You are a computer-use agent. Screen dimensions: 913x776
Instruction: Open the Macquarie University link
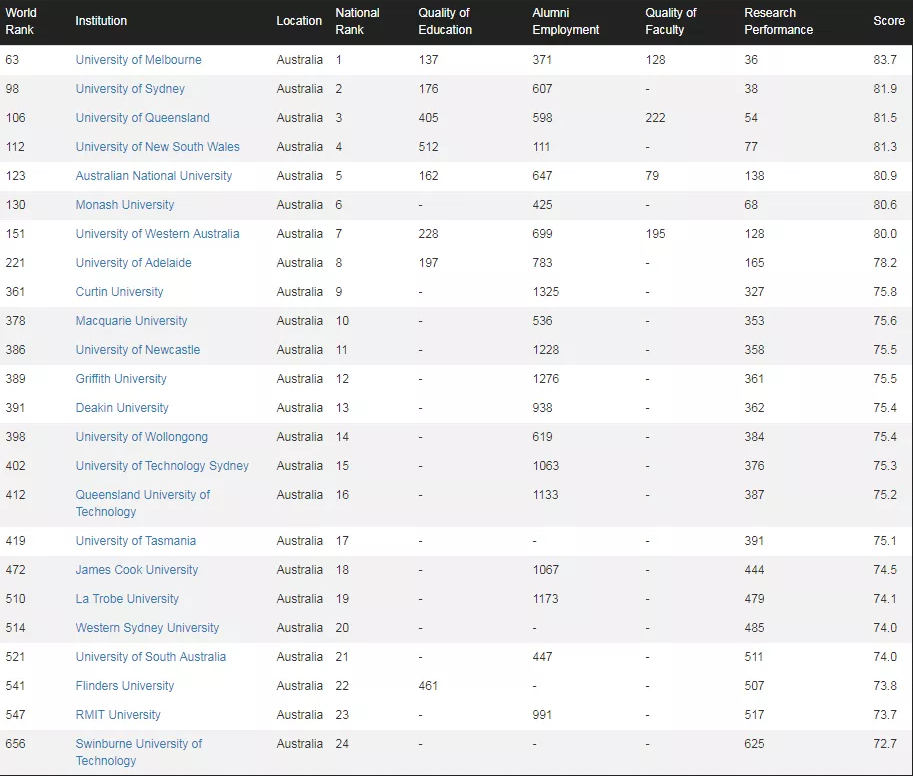pos(132,321)
